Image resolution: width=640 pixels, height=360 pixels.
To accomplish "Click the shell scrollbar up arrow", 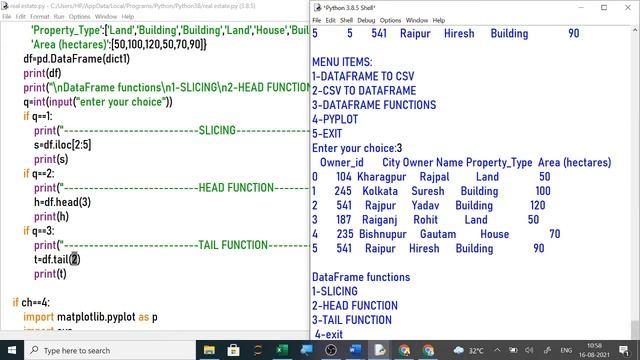I will tap(635, 30).
